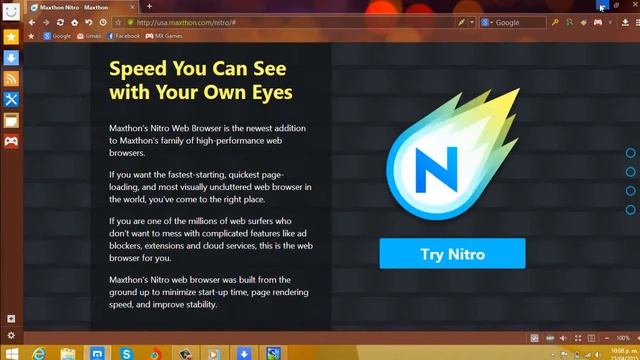Screen dimensions: 640x360
Task: Click the 'Speed You Can See' heading
Action: [201, 80]
